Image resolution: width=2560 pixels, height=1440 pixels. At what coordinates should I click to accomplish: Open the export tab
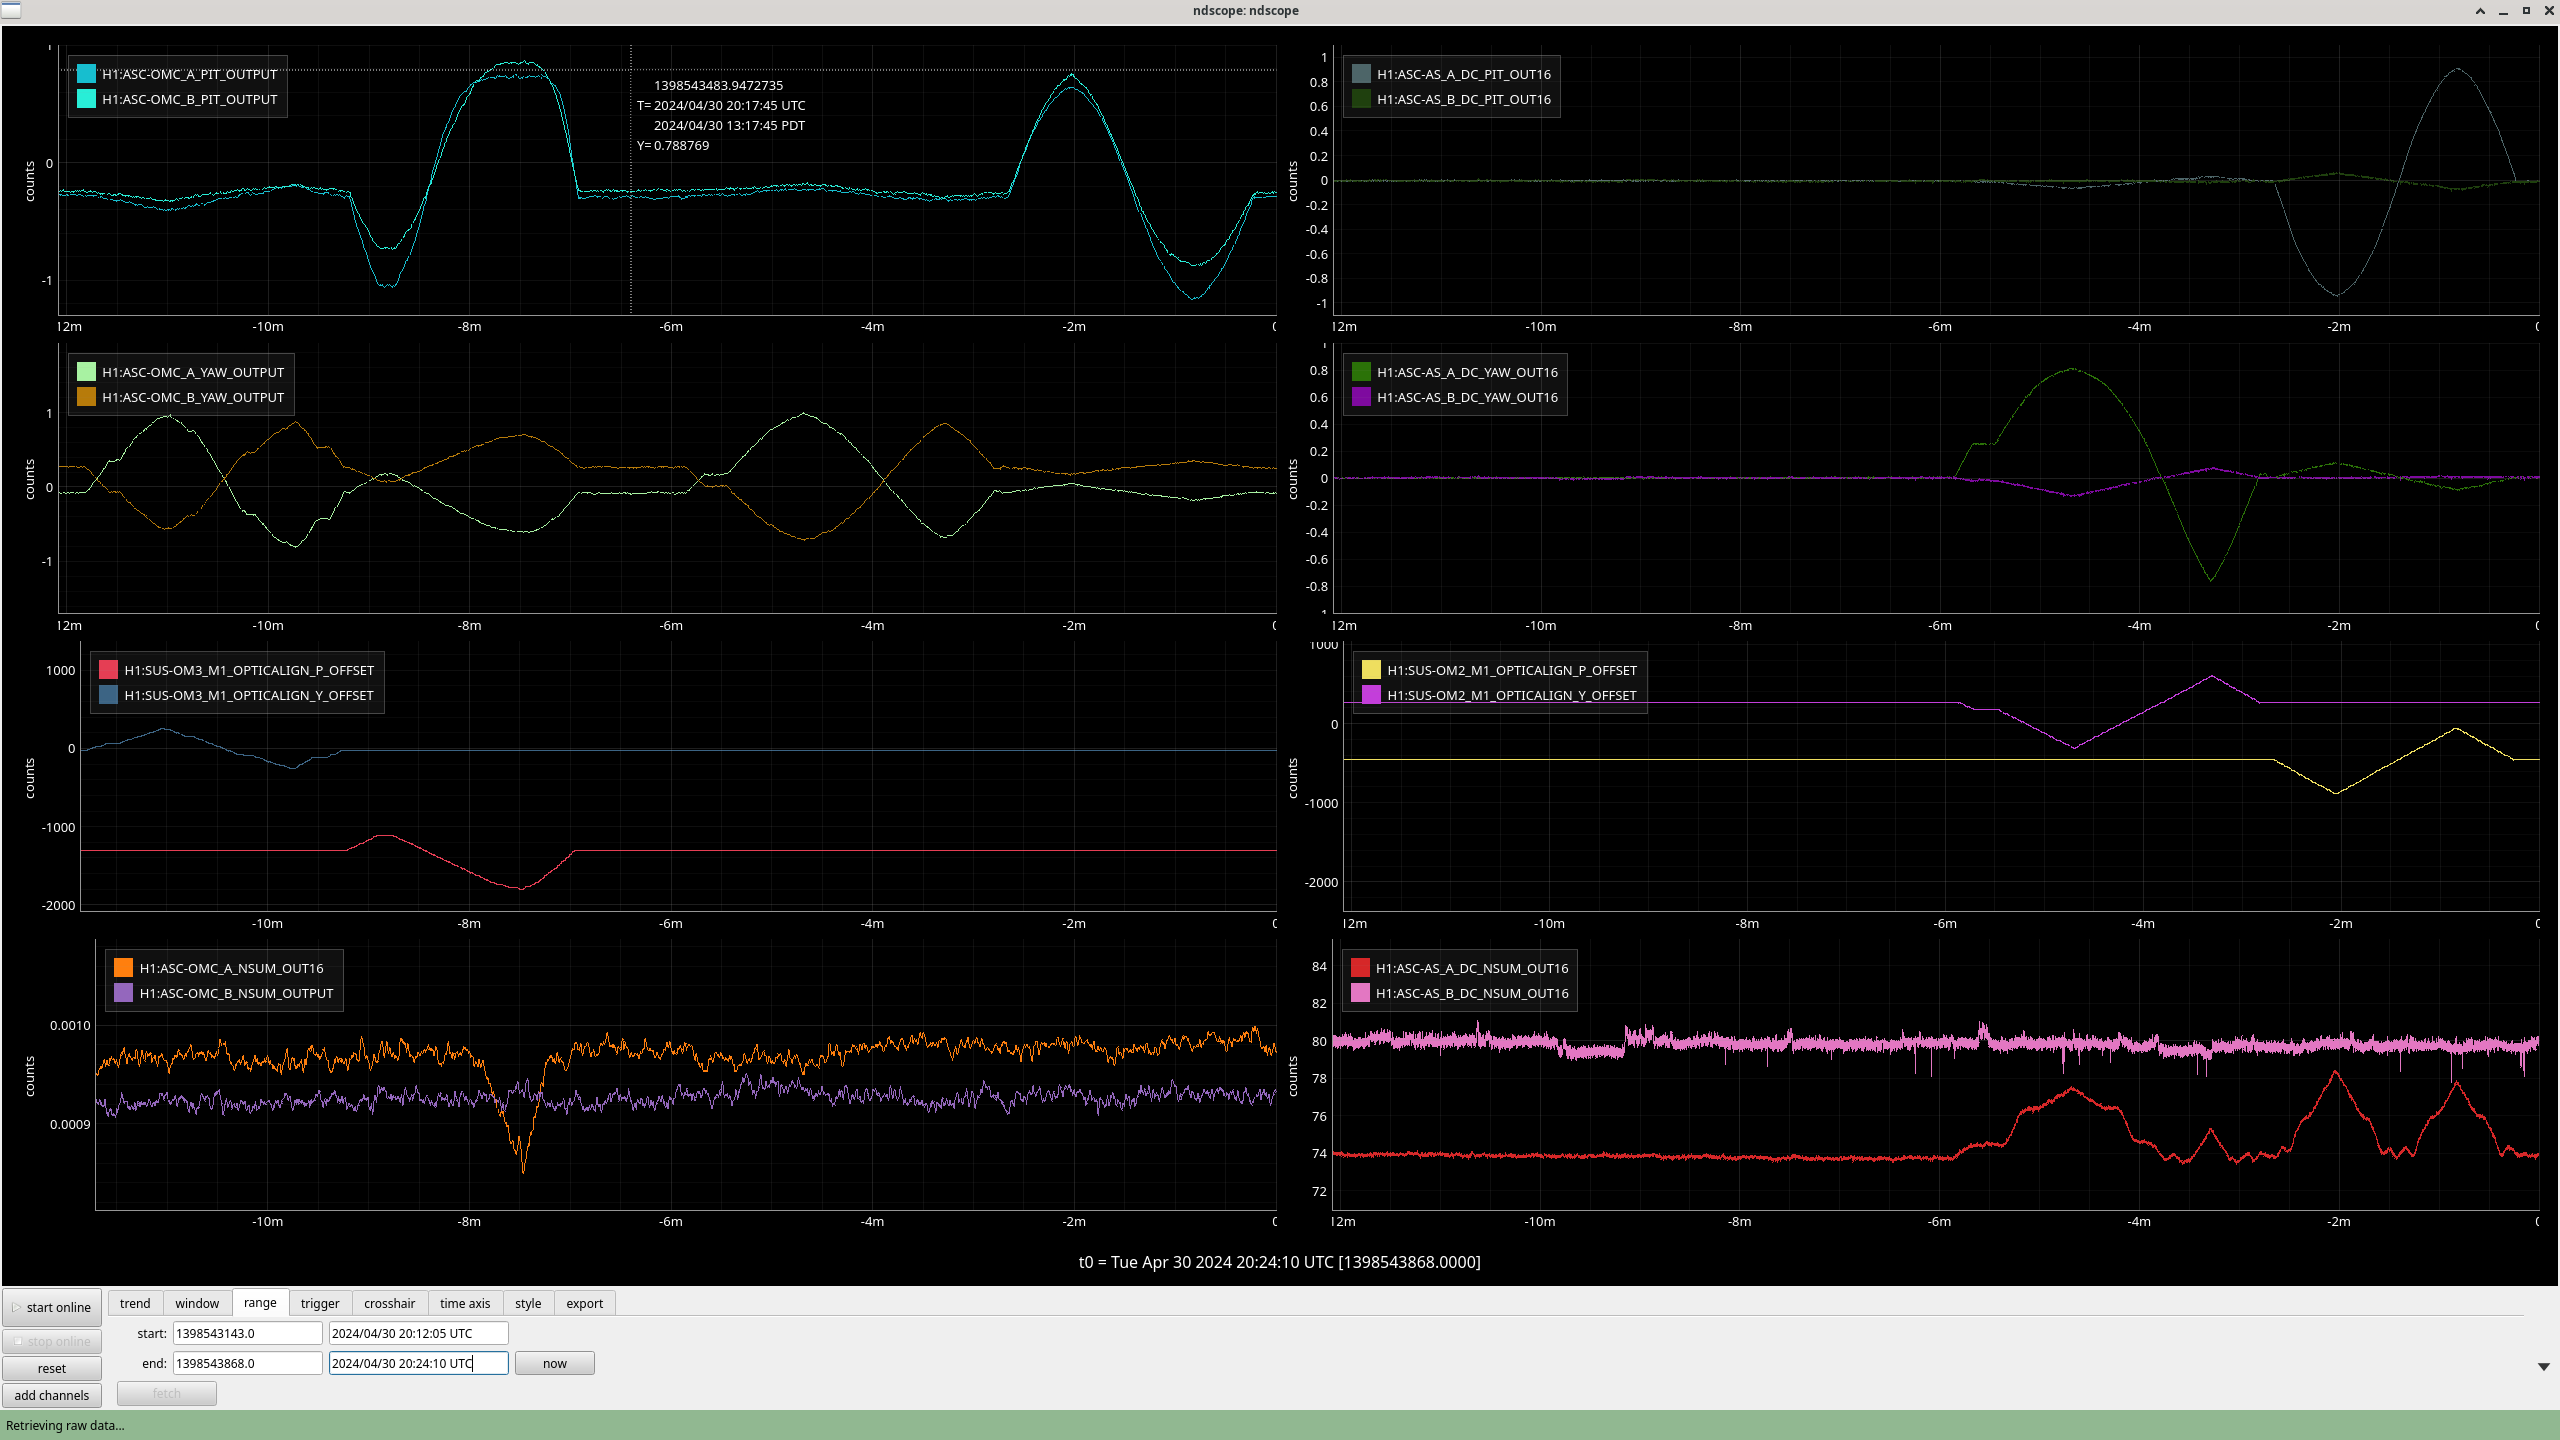pyautogui.click(x=584, y=1303)
